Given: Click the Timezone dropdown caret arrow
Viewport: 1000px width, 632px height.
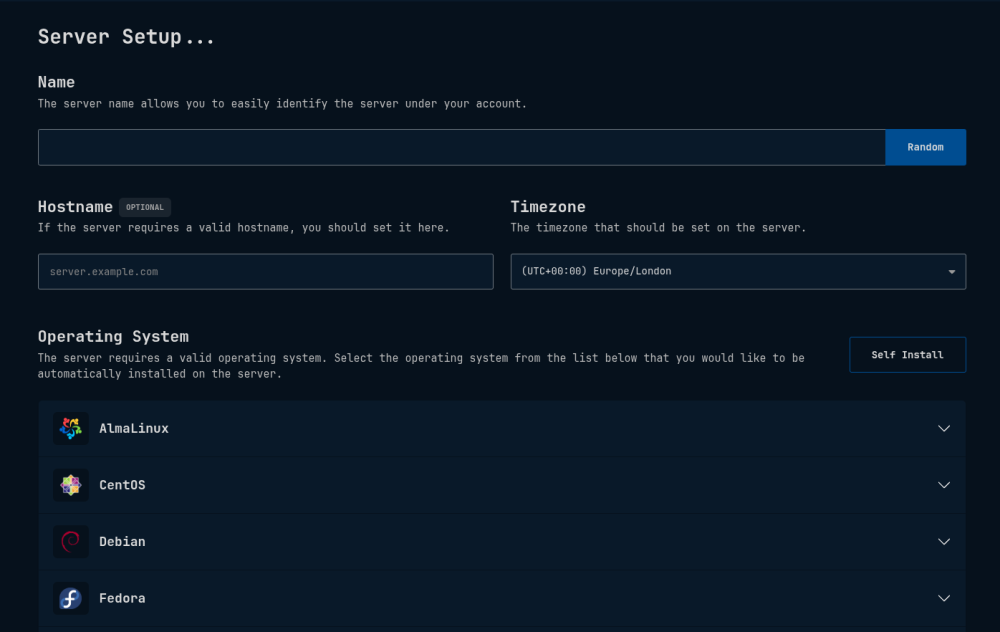Looking at the screenshot, I should tap(952, 272).
